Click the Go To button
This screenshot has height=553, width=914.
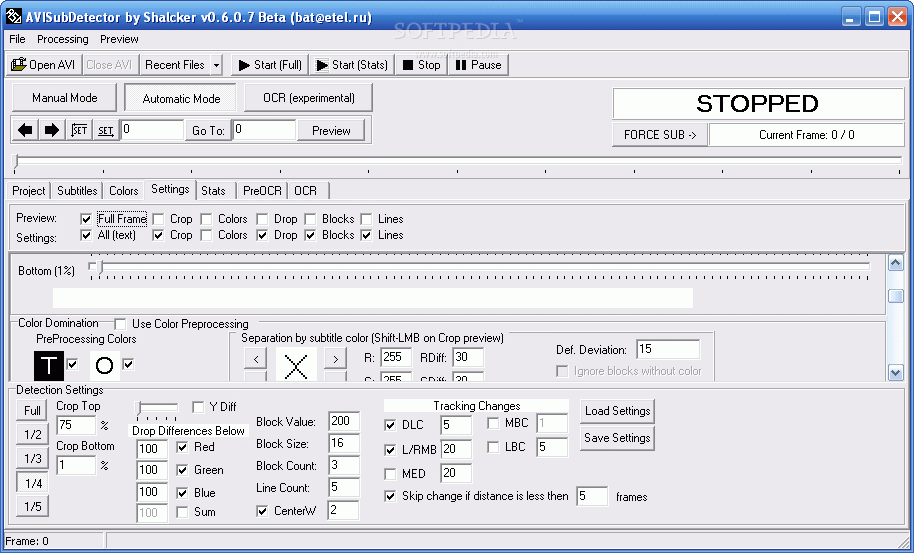coord(208,131)
